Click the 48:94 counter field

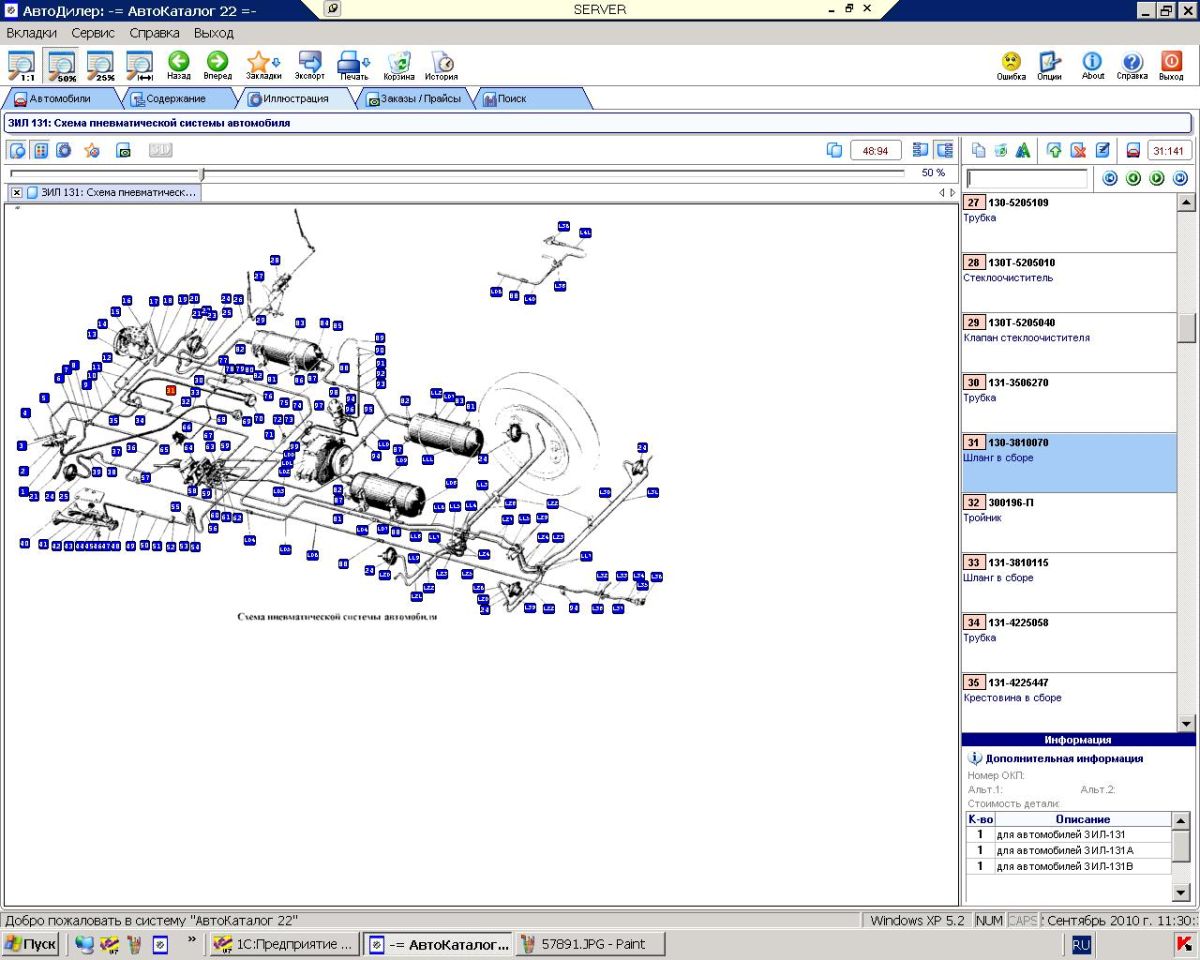pyautogui.click(x=876, y=150)
